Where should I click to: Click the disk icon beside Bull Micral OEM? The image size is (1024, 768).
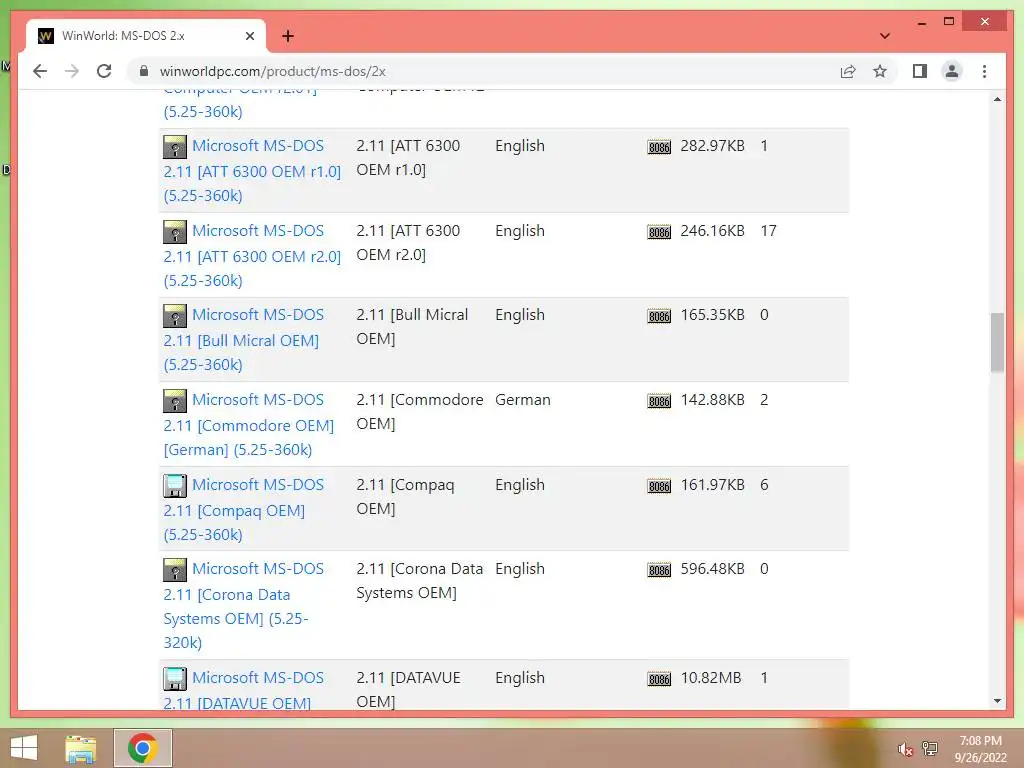coord(174,316)
